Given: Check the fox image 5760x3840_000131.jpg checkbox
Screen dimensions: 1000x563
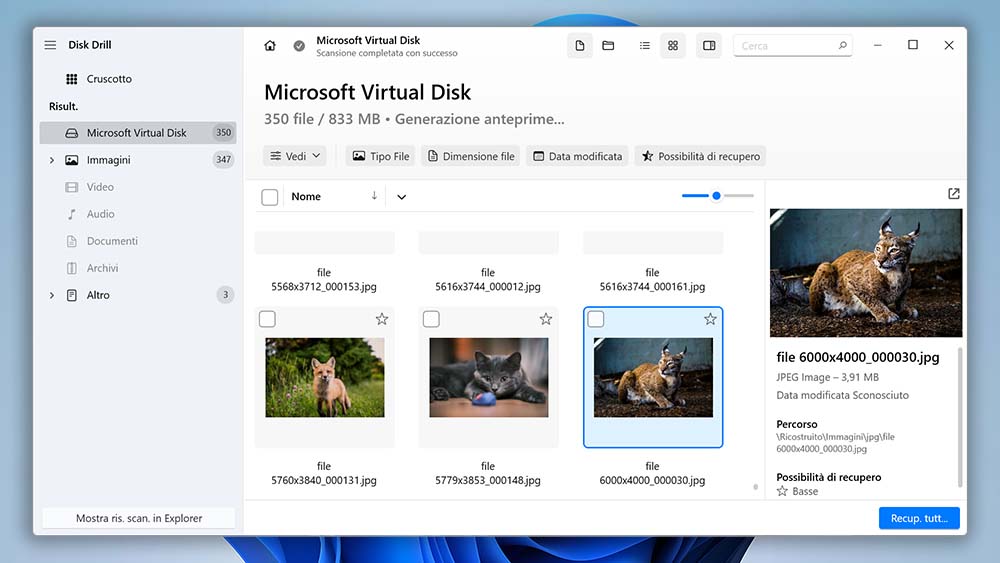Looking at the screenshot, I should pos(267,319).
